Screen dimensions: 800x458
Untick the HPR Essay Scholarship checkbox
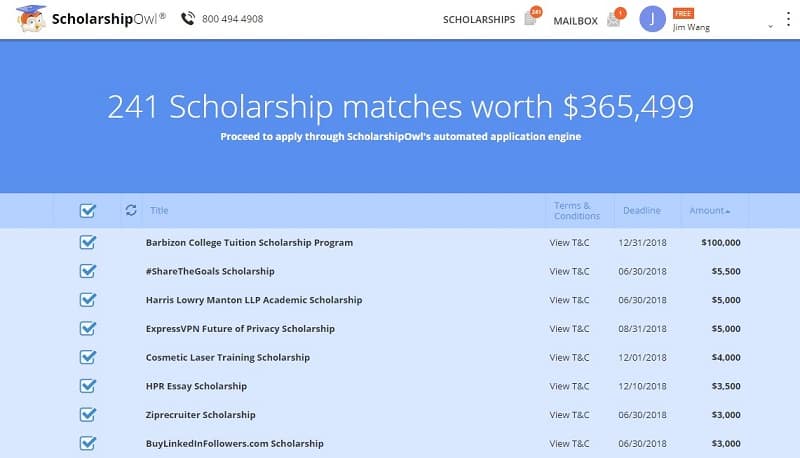[87, 386]
